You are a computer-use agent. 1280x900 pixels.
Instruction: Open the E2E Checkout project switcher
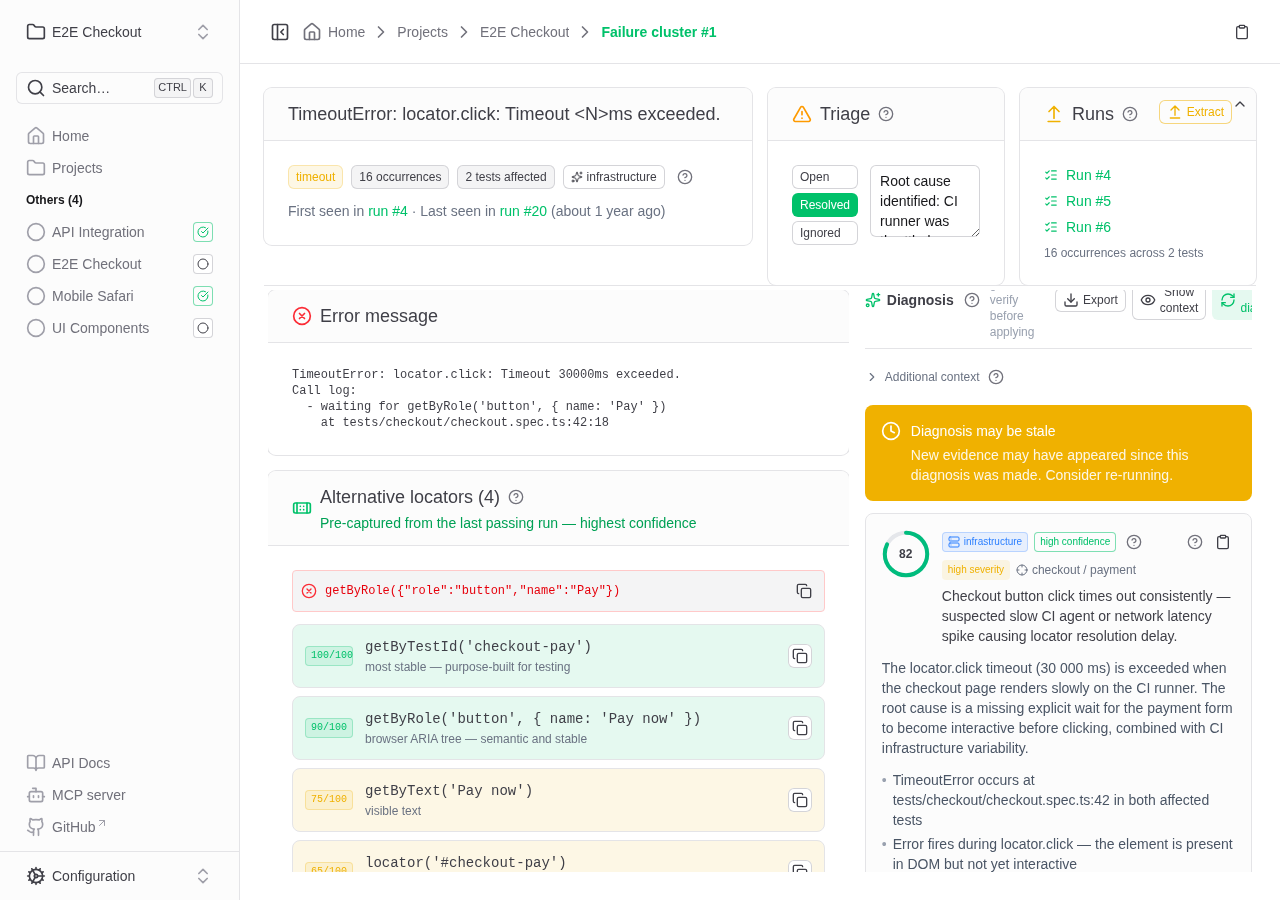[x=119, y=32]
